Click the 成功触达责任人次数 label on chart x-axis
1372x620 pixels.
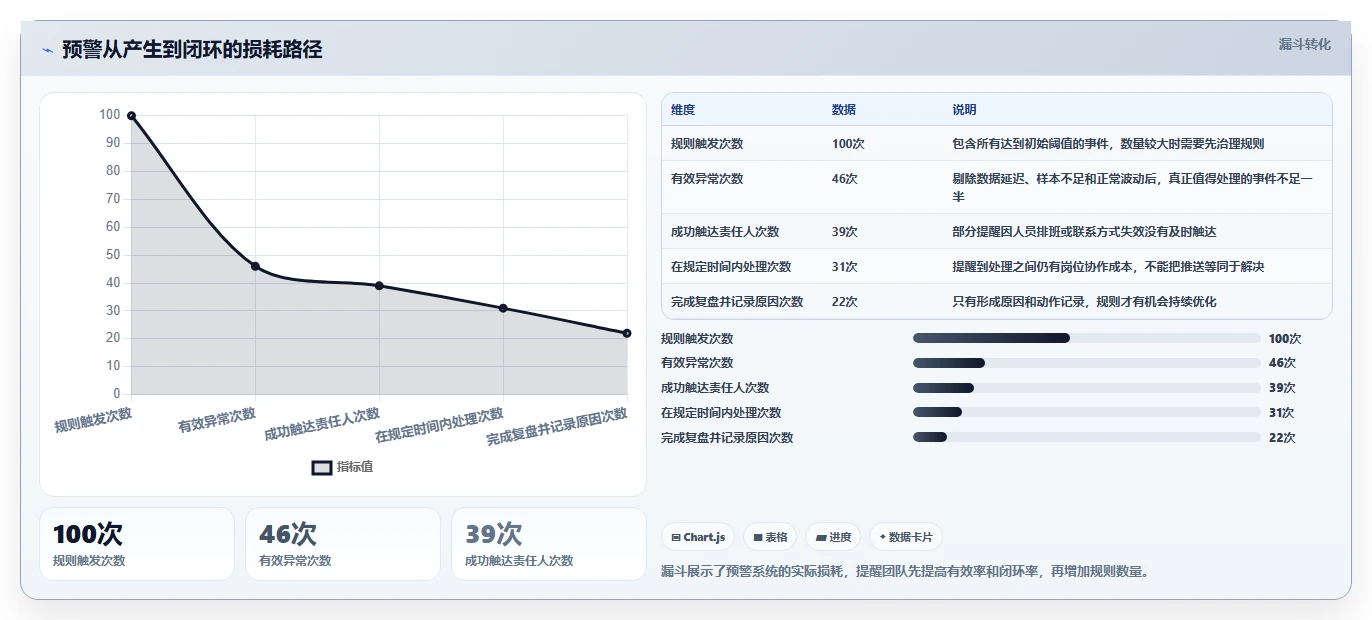pos(322,424)
